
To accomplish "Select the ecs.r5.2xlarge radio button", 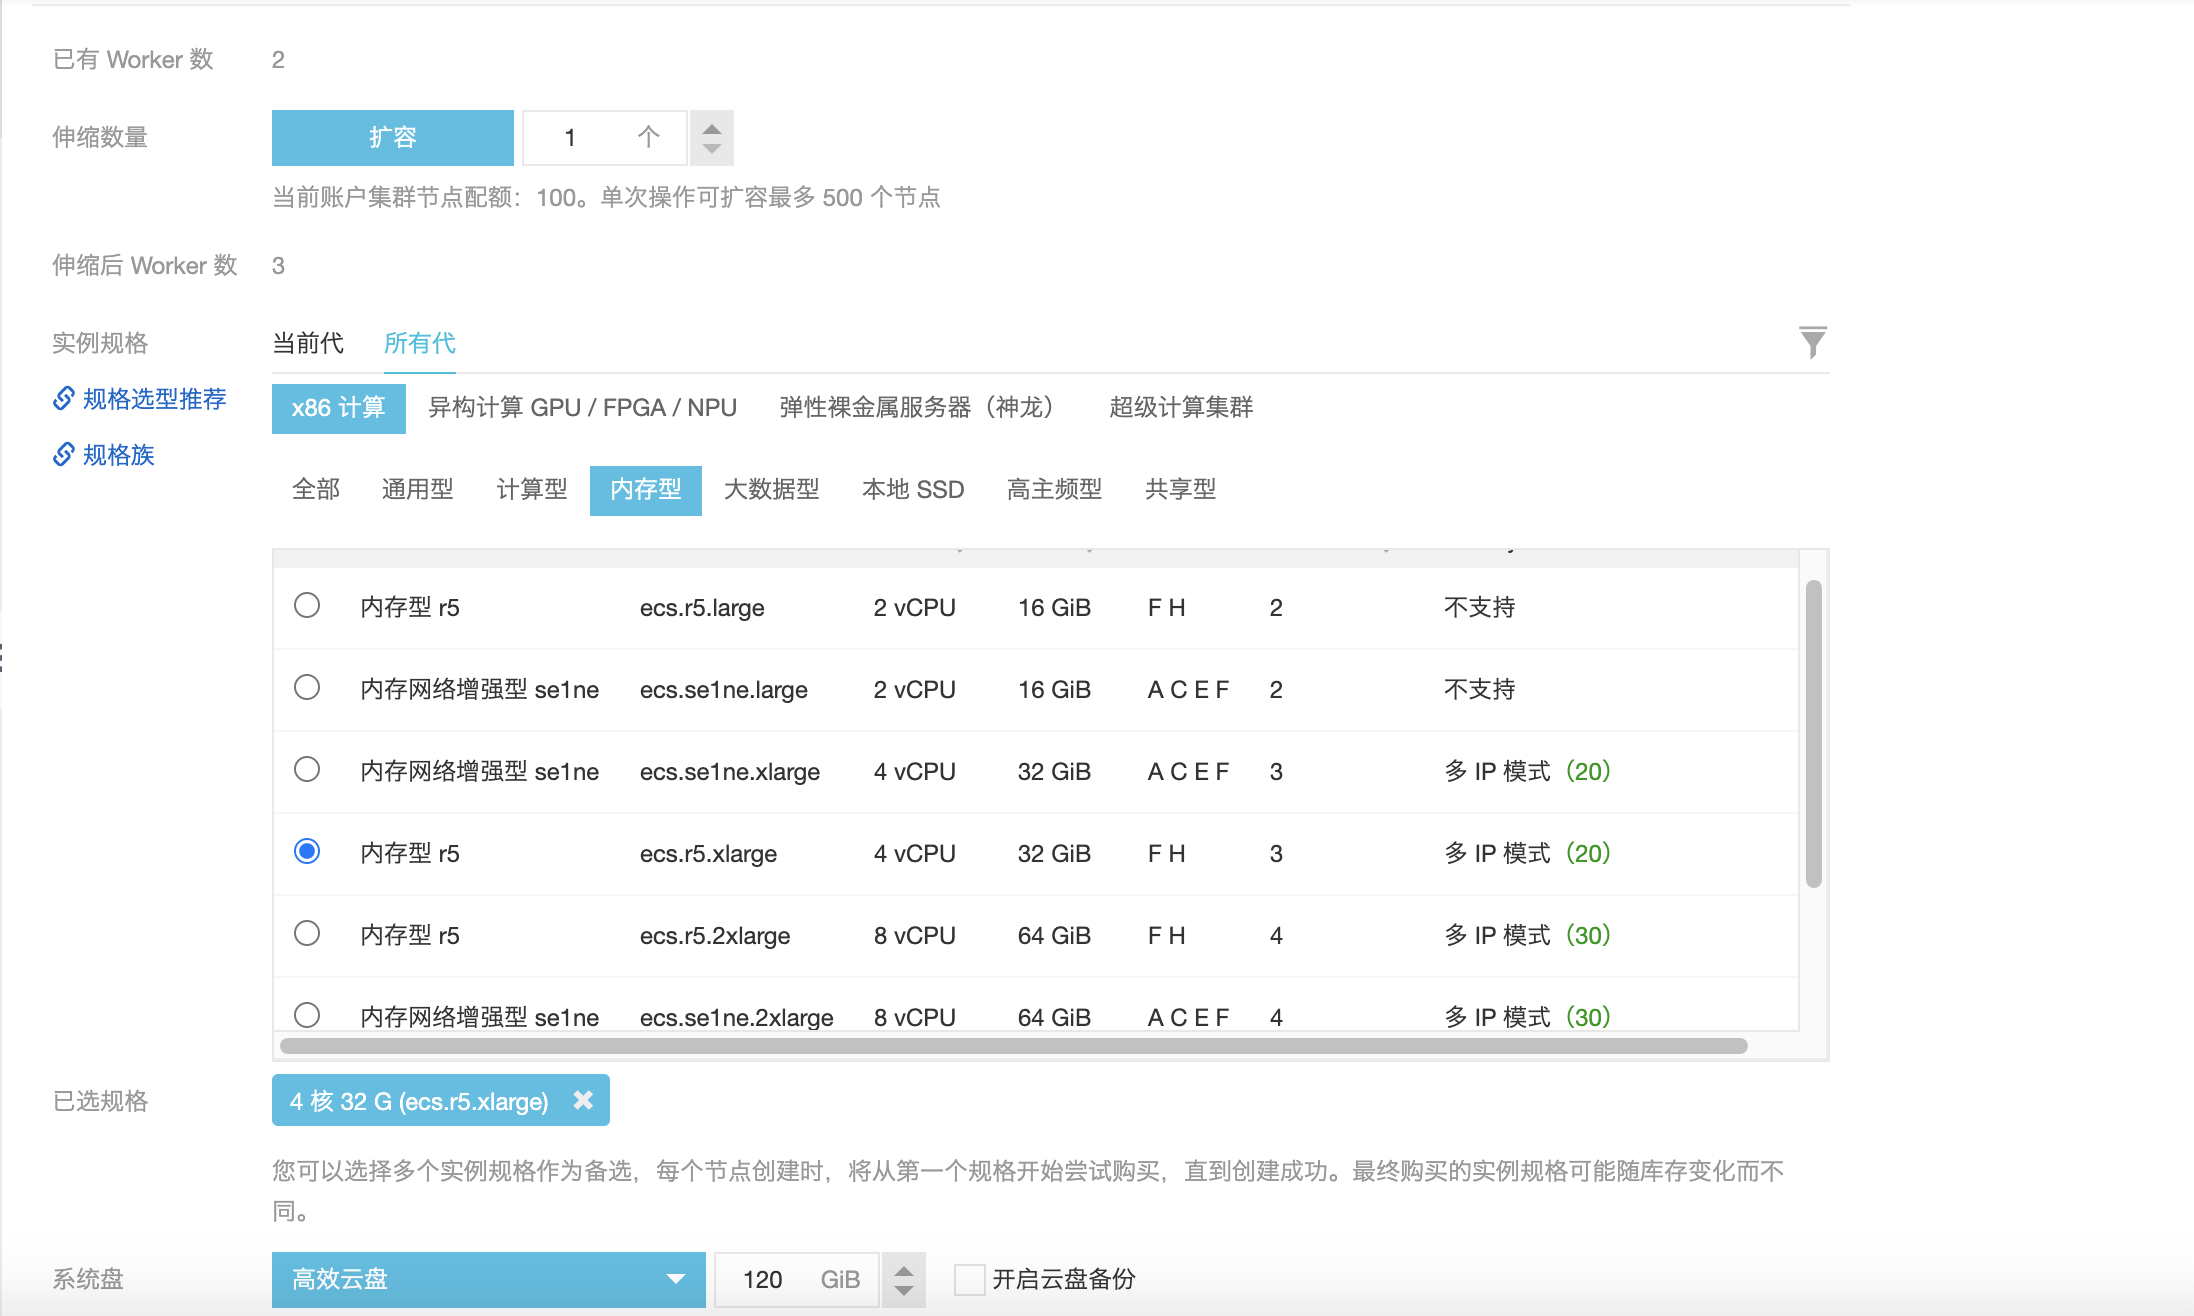I will click(x=307, y=933).
